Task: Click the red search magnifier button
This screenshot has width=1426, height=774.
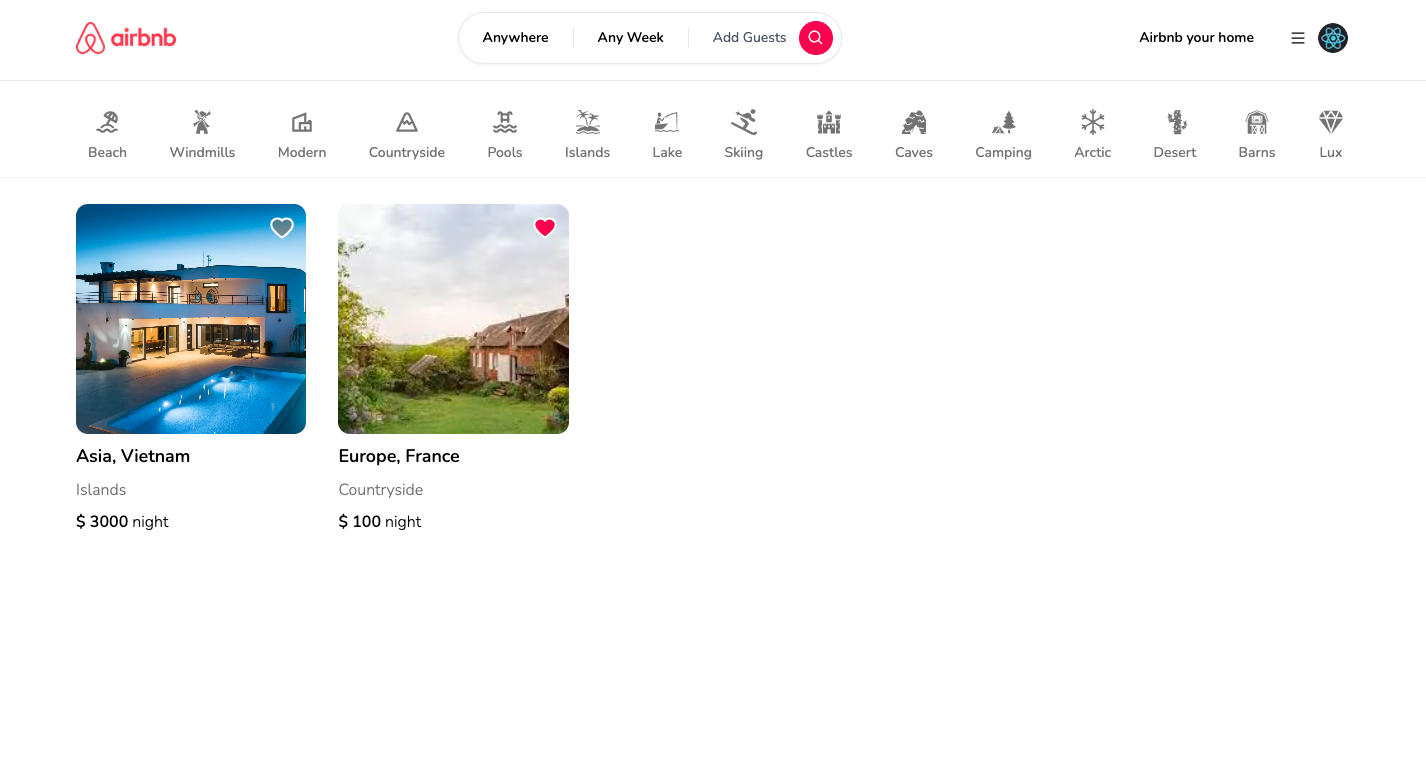Action: tap(815, 38)
